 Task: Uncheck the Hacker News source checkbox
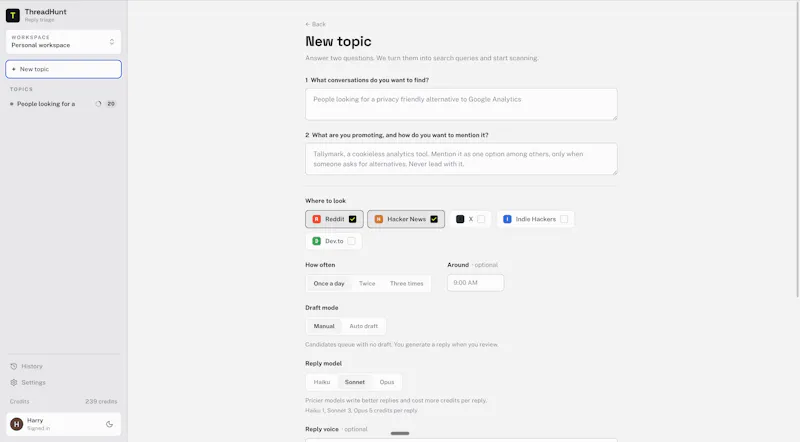(x=434, y=219)
